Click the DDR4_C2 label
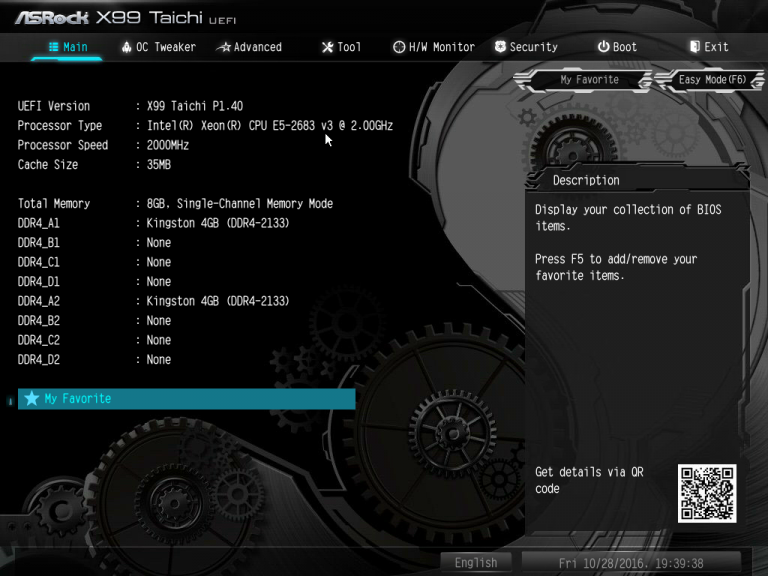Screen dimensions: 768x576 pyautogui.click(x=39, y=340)
